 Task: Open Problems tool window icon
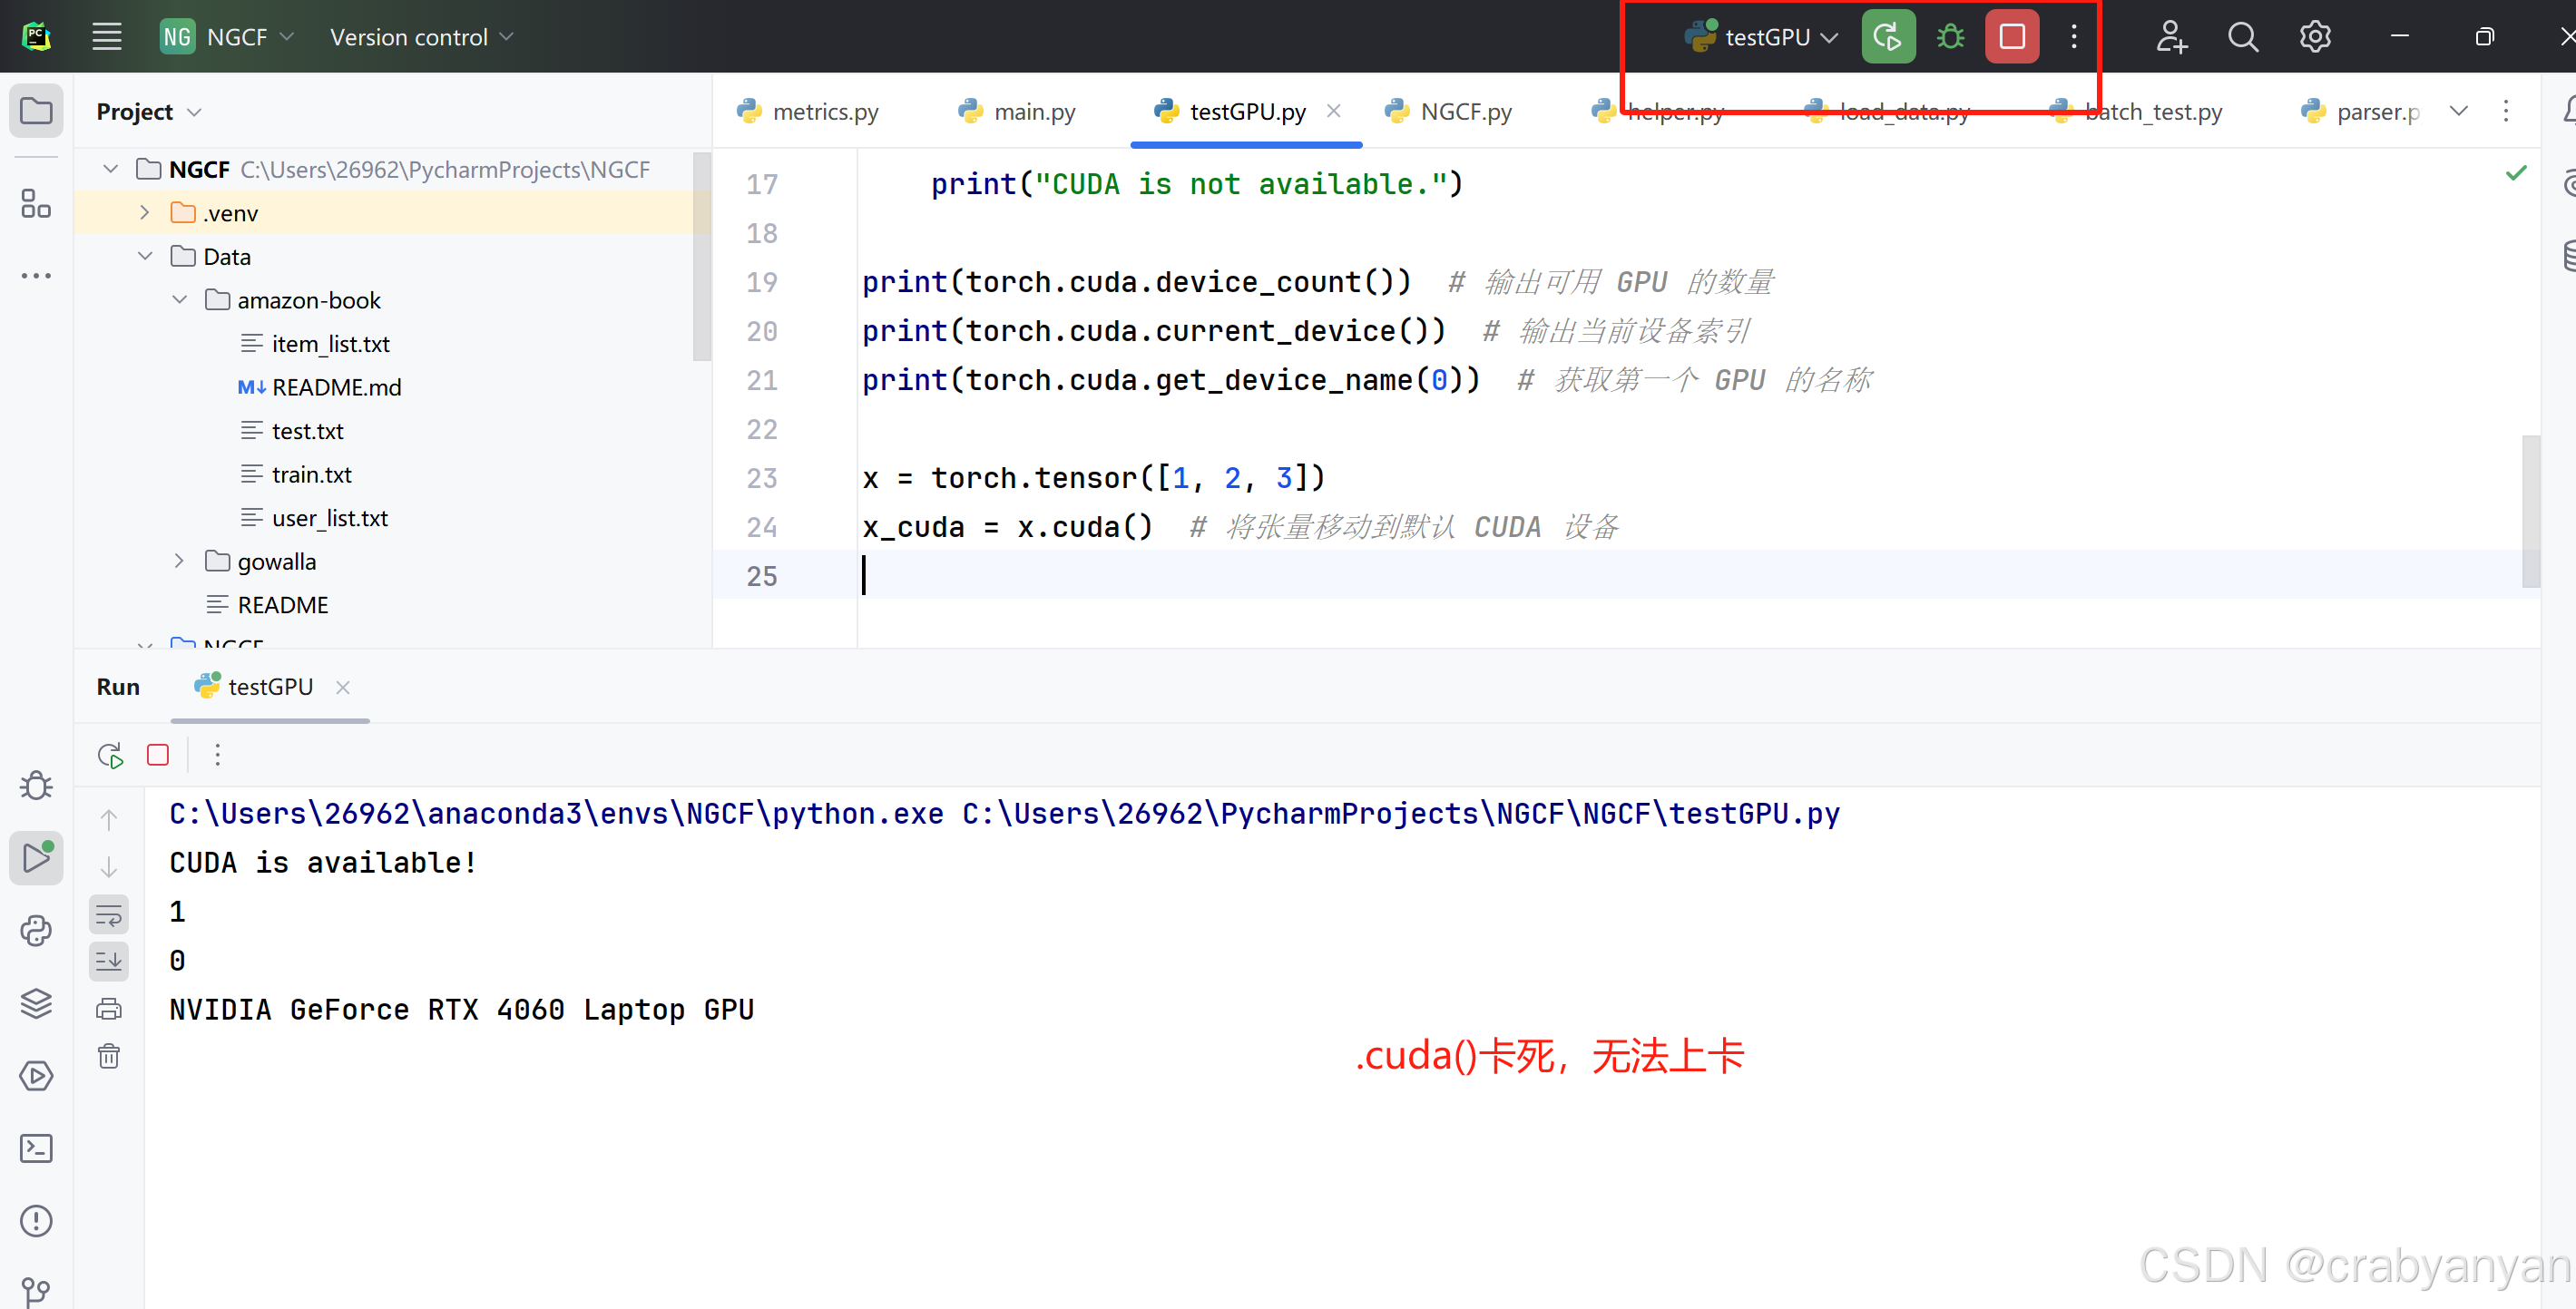(x=36, y=1221)
